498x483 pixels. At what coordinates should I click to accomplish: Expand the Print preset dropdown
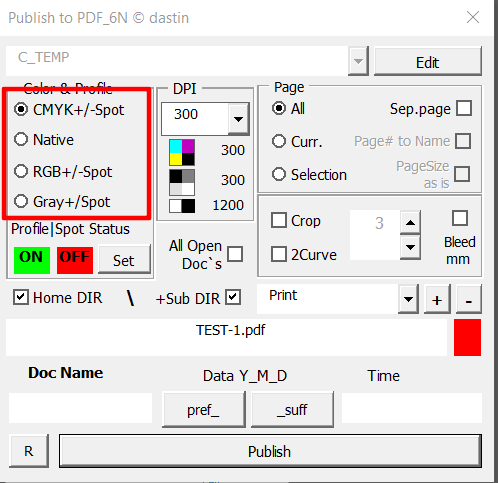(408, 299)
